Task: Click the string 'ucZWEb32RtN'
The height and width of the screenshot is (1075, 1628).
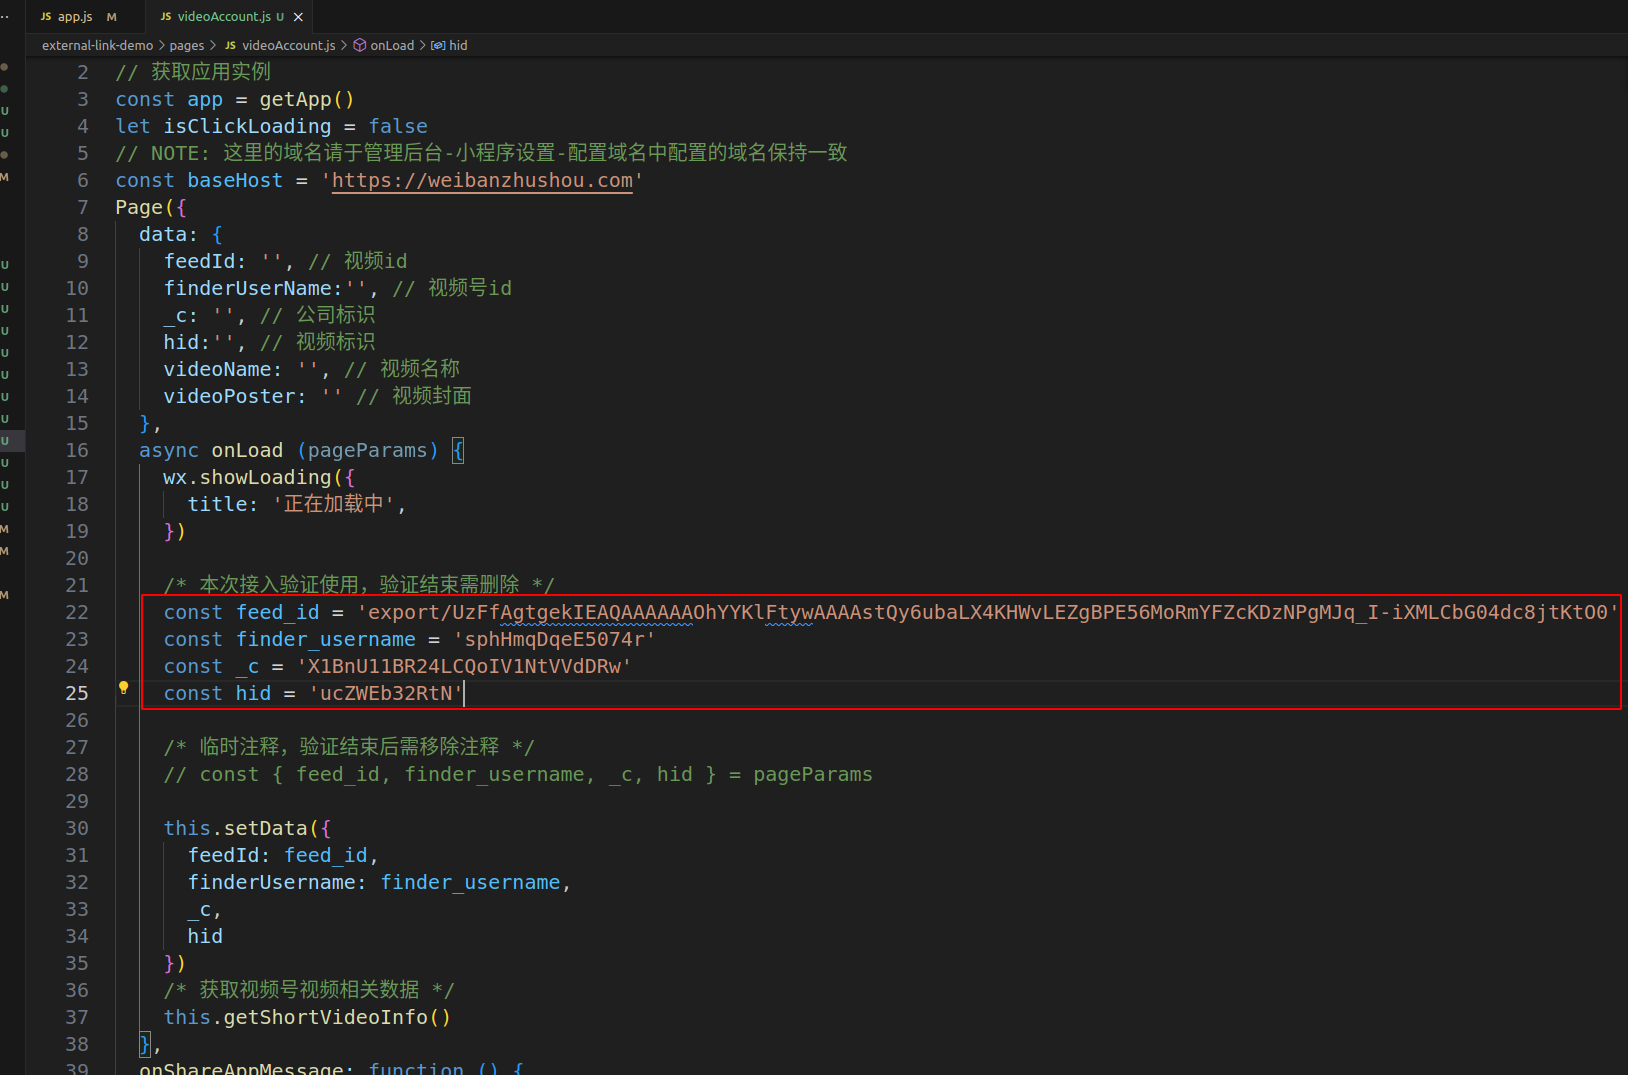Action: [x=385, y=693]
